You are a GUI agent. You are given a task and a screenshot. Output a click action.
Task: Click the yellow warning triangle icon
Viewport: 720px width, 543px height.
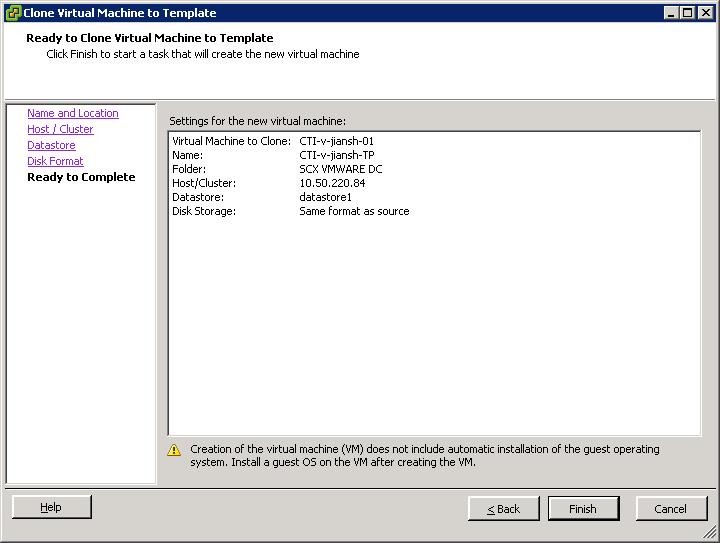pos(174,450)
